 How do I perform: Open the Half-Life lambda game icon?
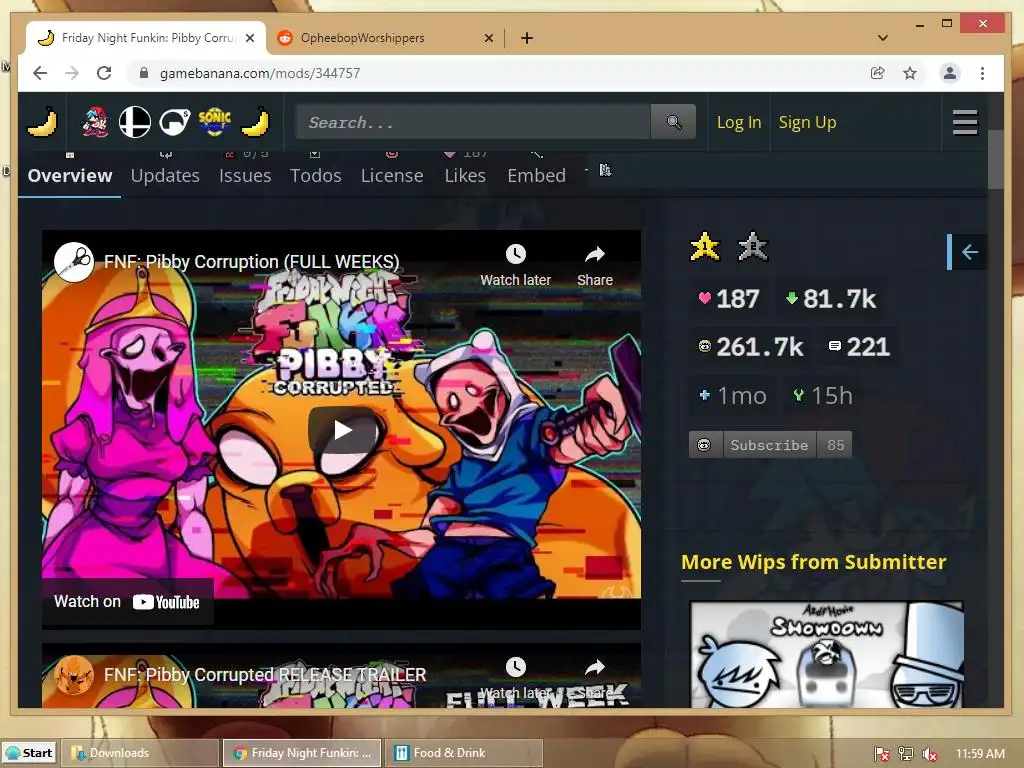(x=175, y=122)
